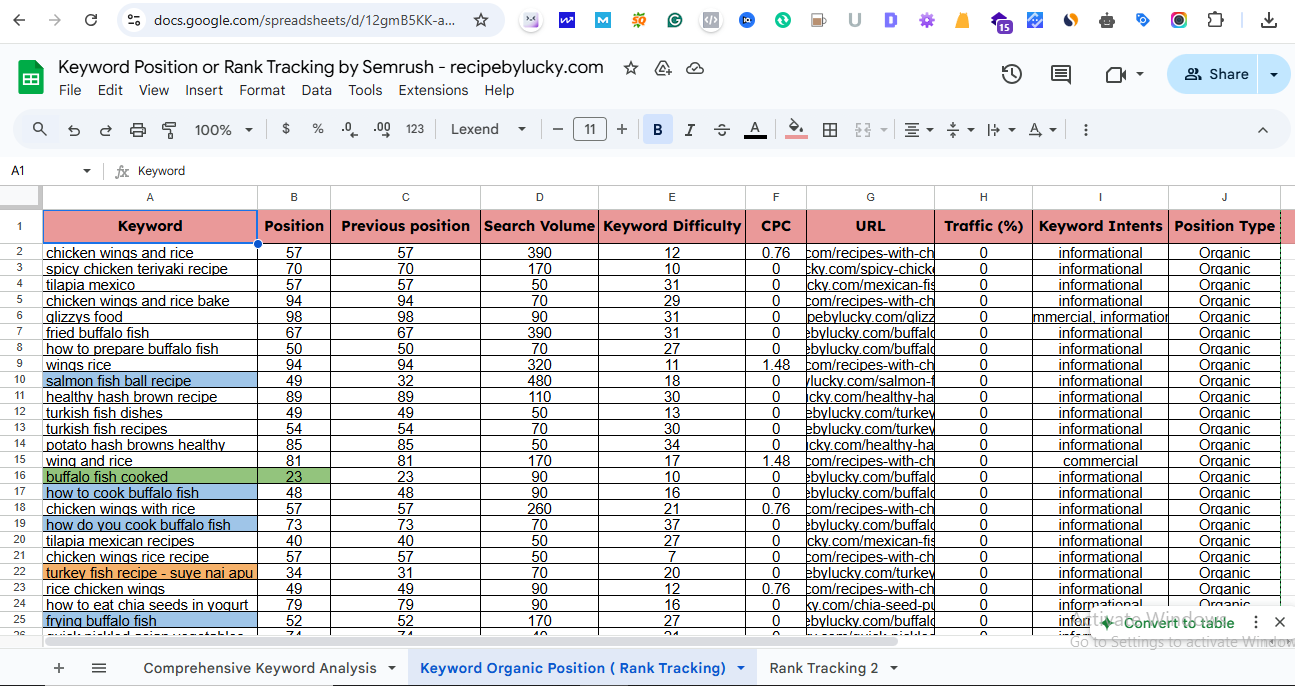Increase the font size
The width and height of the screenshot is (1295, 686).
(x=622, y=129)
